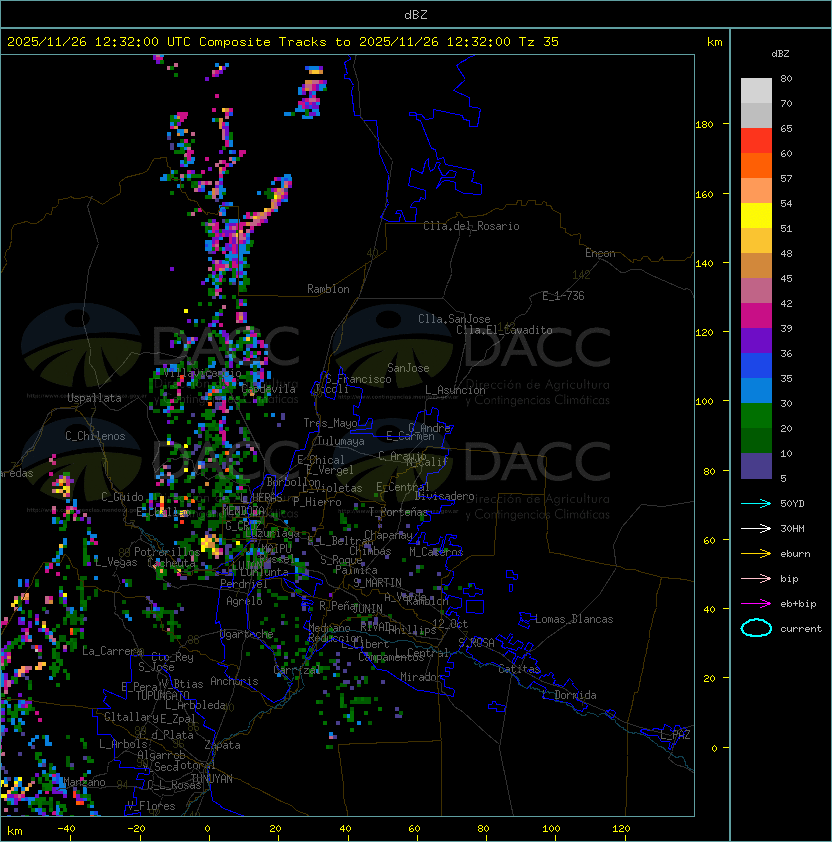
Task: Click the 'TUNUYAN' map label
Action: (212, 779)
